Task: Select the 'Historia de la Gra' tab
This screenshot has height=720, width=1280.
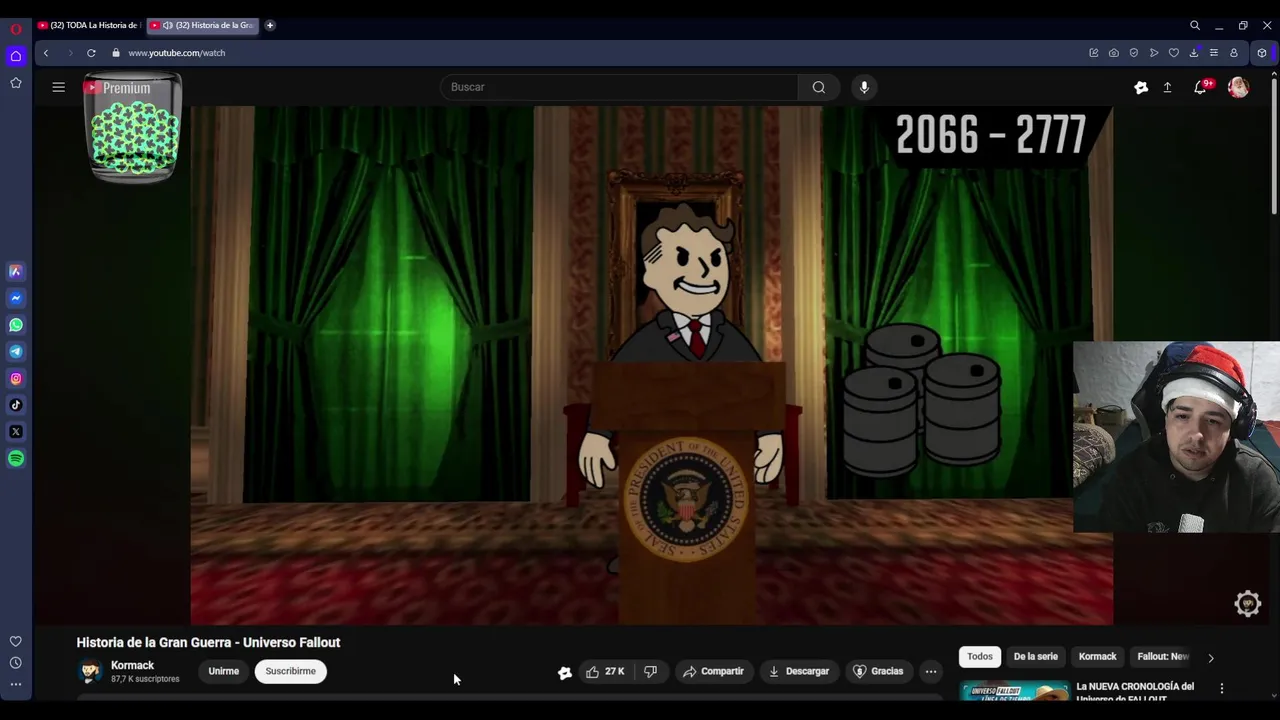Action: (x=204, y=26)
